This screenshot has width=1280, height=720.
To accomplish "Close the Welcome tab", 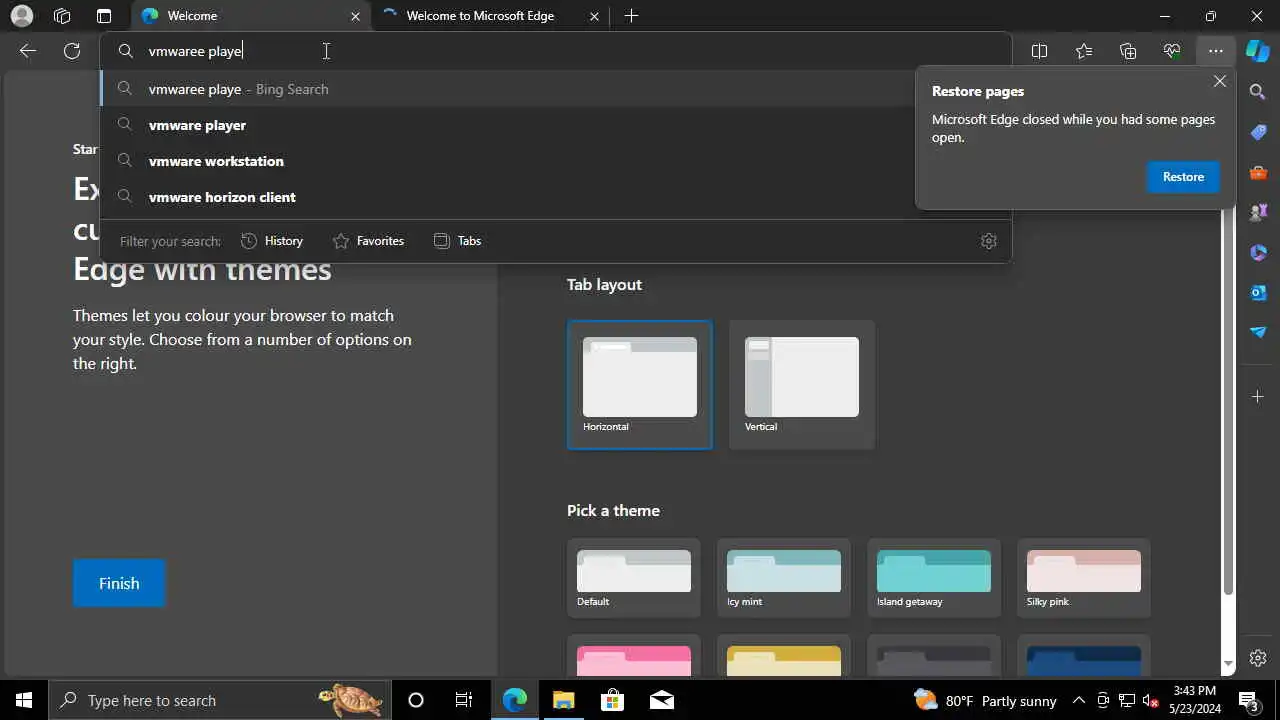I will point(355,16).
